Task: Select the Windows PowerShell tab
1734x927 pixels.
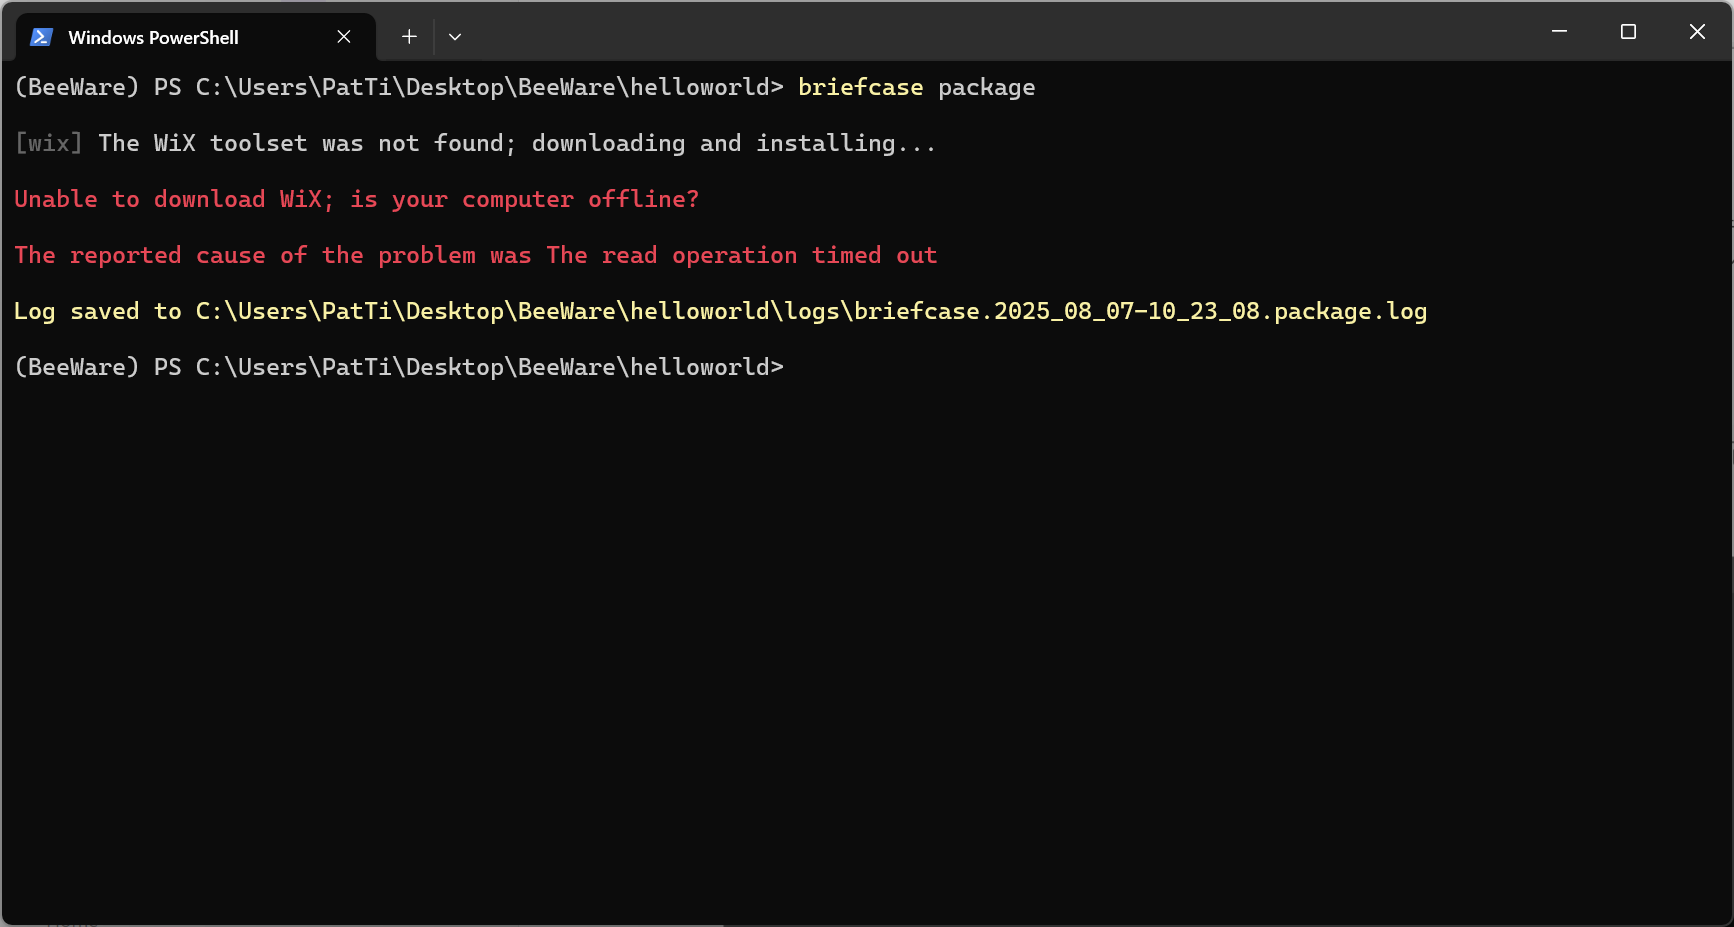Action: point(196,37)
